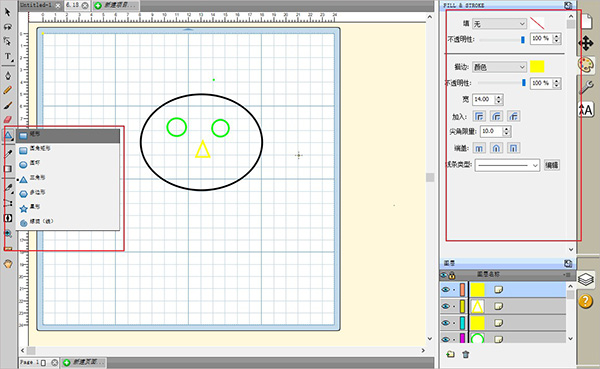The image size is (600, 369).
Task: Click the four-way move arrows icon
Action: pos(586,43)
